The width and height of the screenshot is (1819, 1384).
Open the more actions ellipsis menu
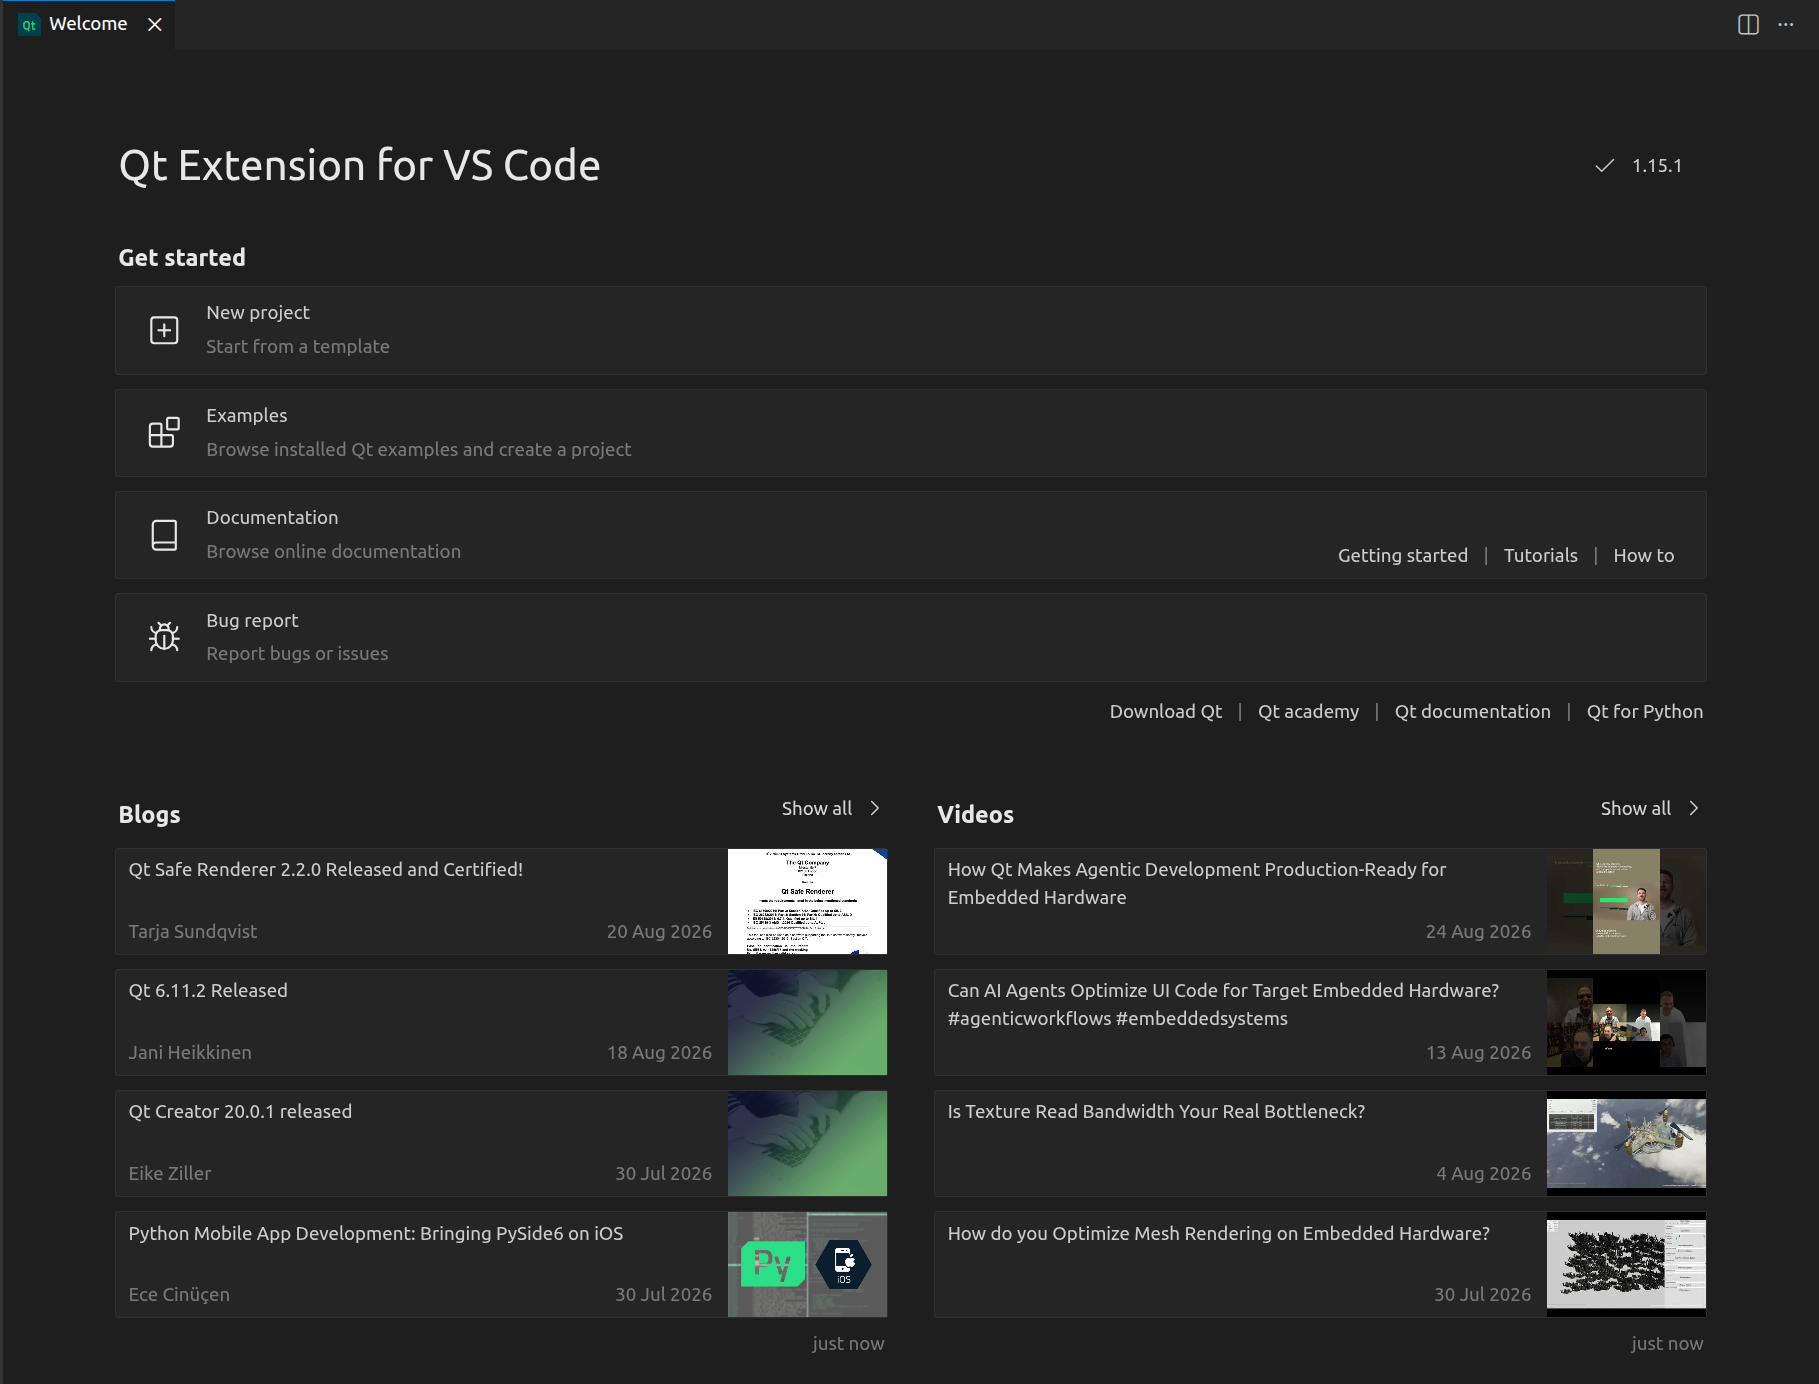(1786, 25)
